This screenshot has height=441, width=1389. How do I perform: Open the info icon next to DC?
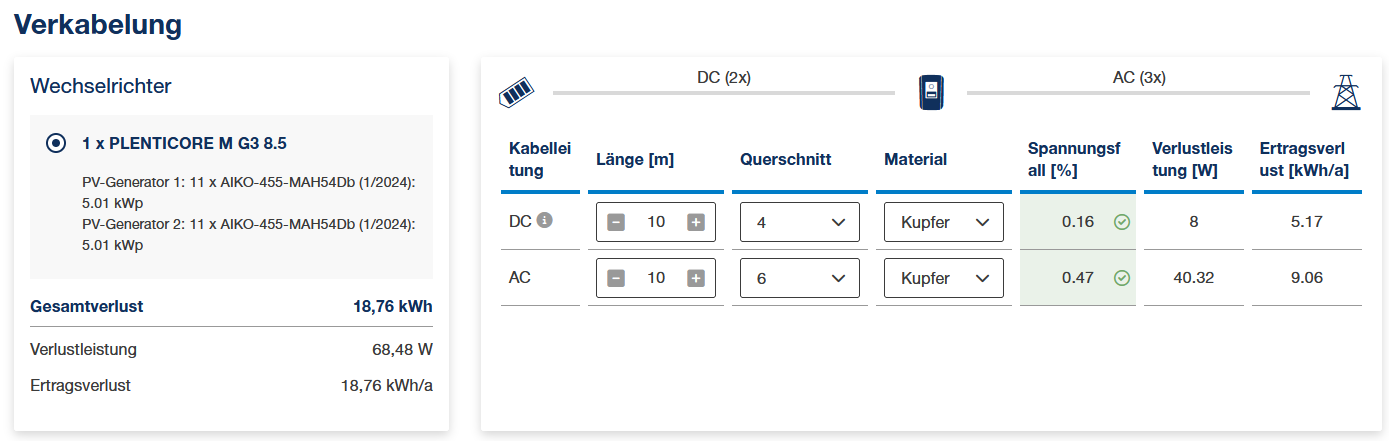pos(544,220)
